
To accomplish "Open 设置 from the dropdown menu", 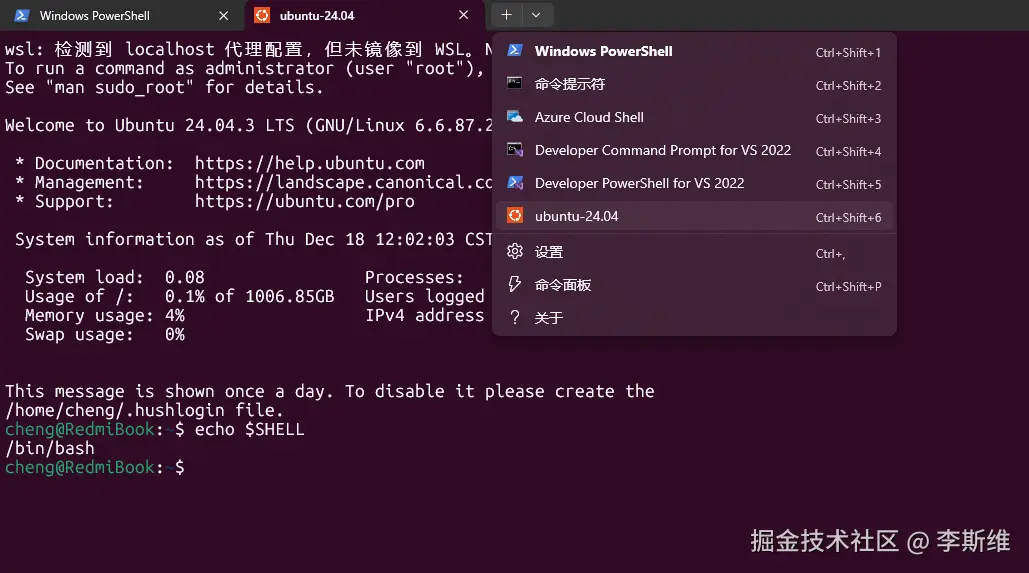I will click(694, 252).
